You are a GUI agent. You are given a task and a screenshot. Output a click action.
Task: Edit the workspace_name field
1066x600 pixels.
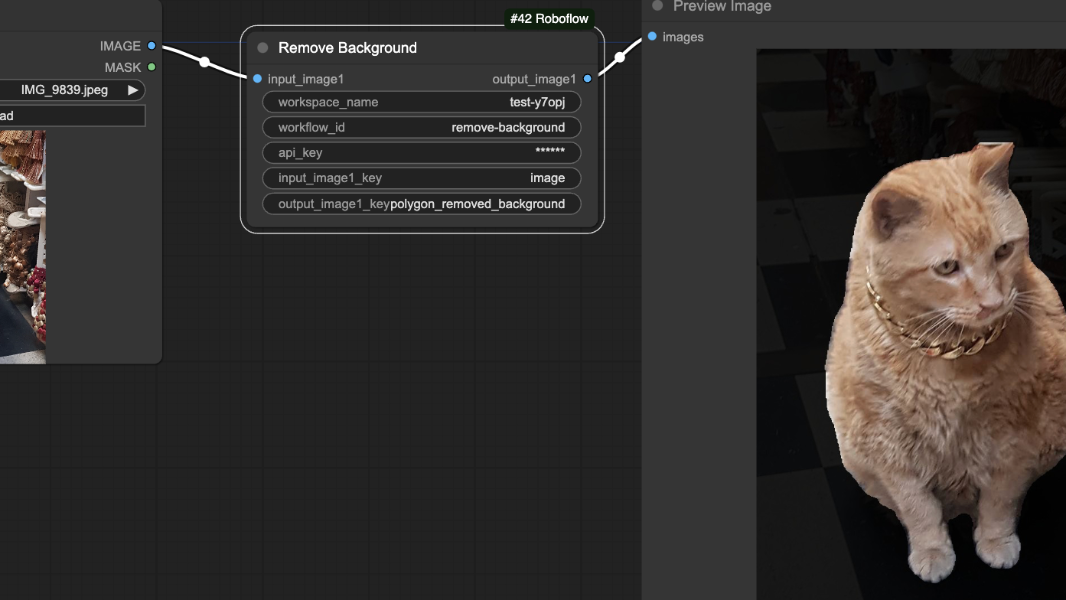[421, 102]
